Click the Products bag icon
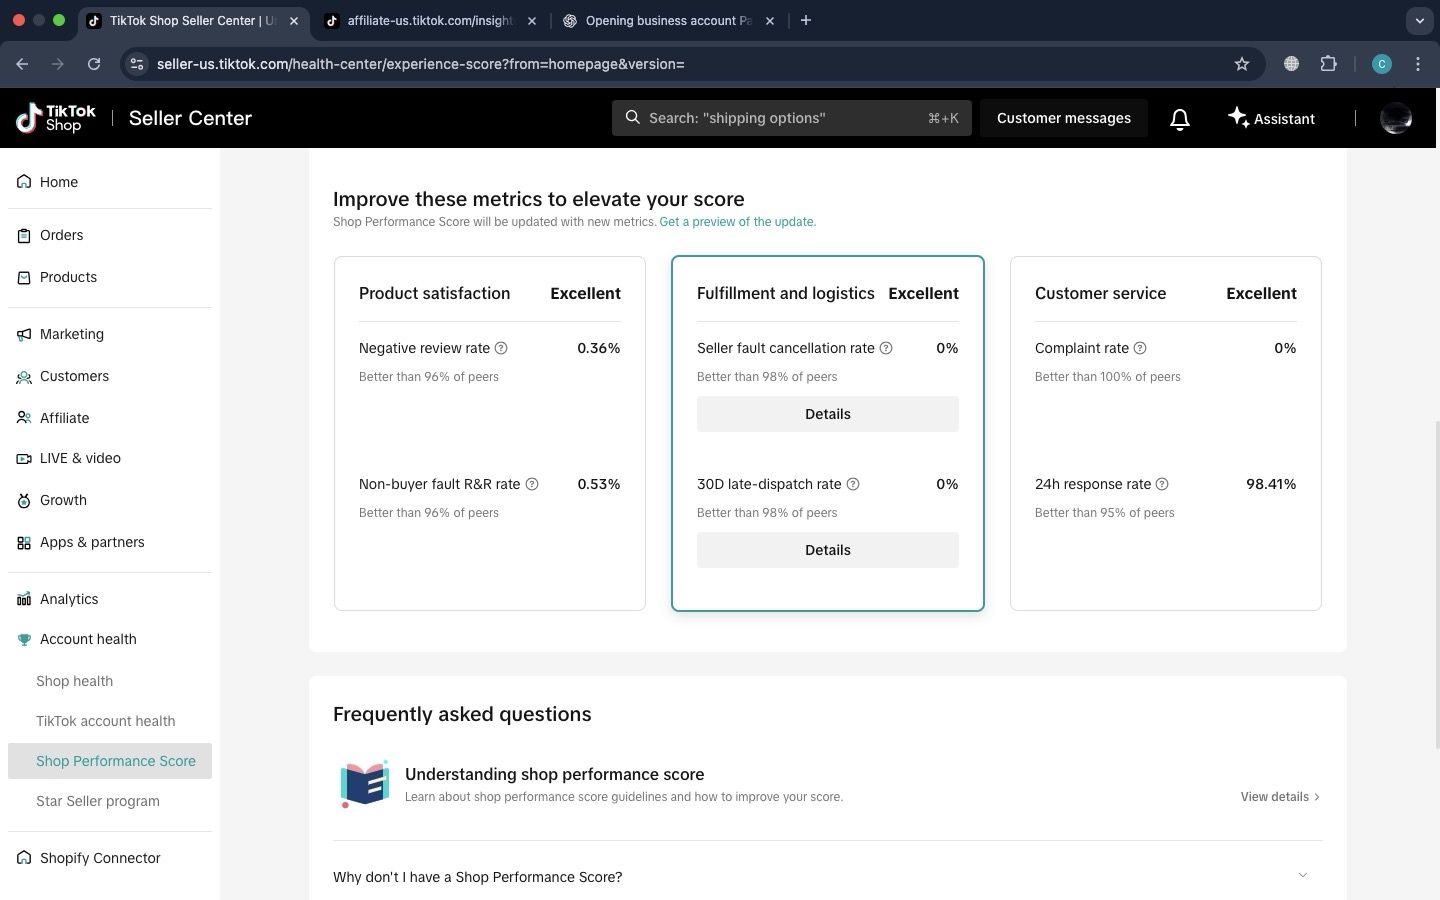 [x=24, y=277]
